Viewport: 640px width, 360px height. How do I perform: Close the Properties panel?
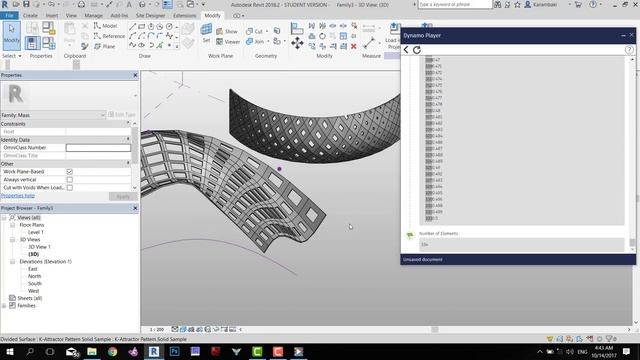pos(135,76)
